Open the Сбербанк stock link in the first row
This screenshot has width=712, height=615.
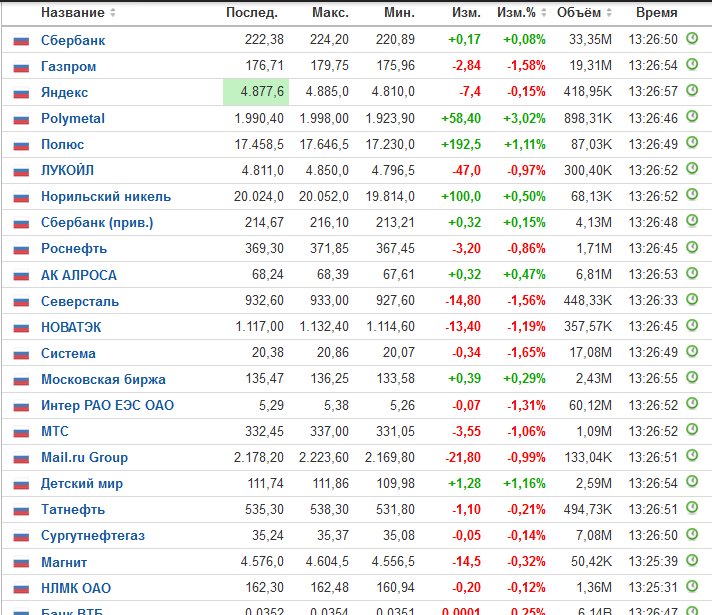[x=73, y=40]
